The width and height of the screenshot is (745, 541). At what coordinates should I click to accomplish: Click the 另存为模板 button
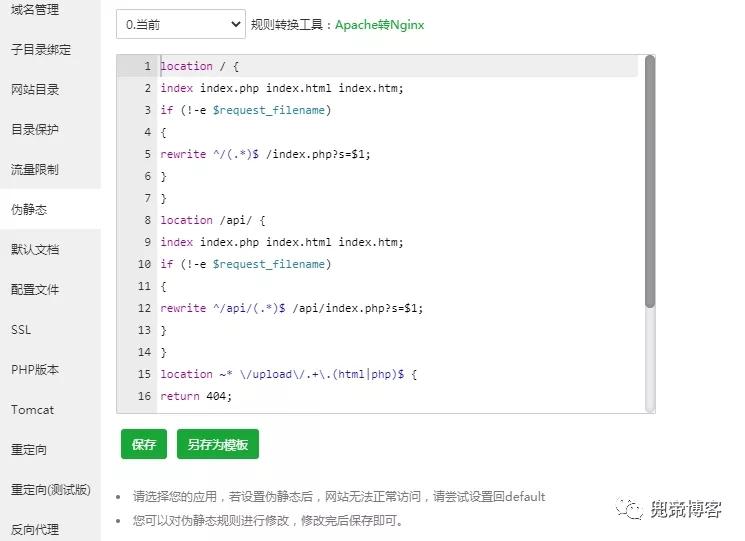pos(218,444)
